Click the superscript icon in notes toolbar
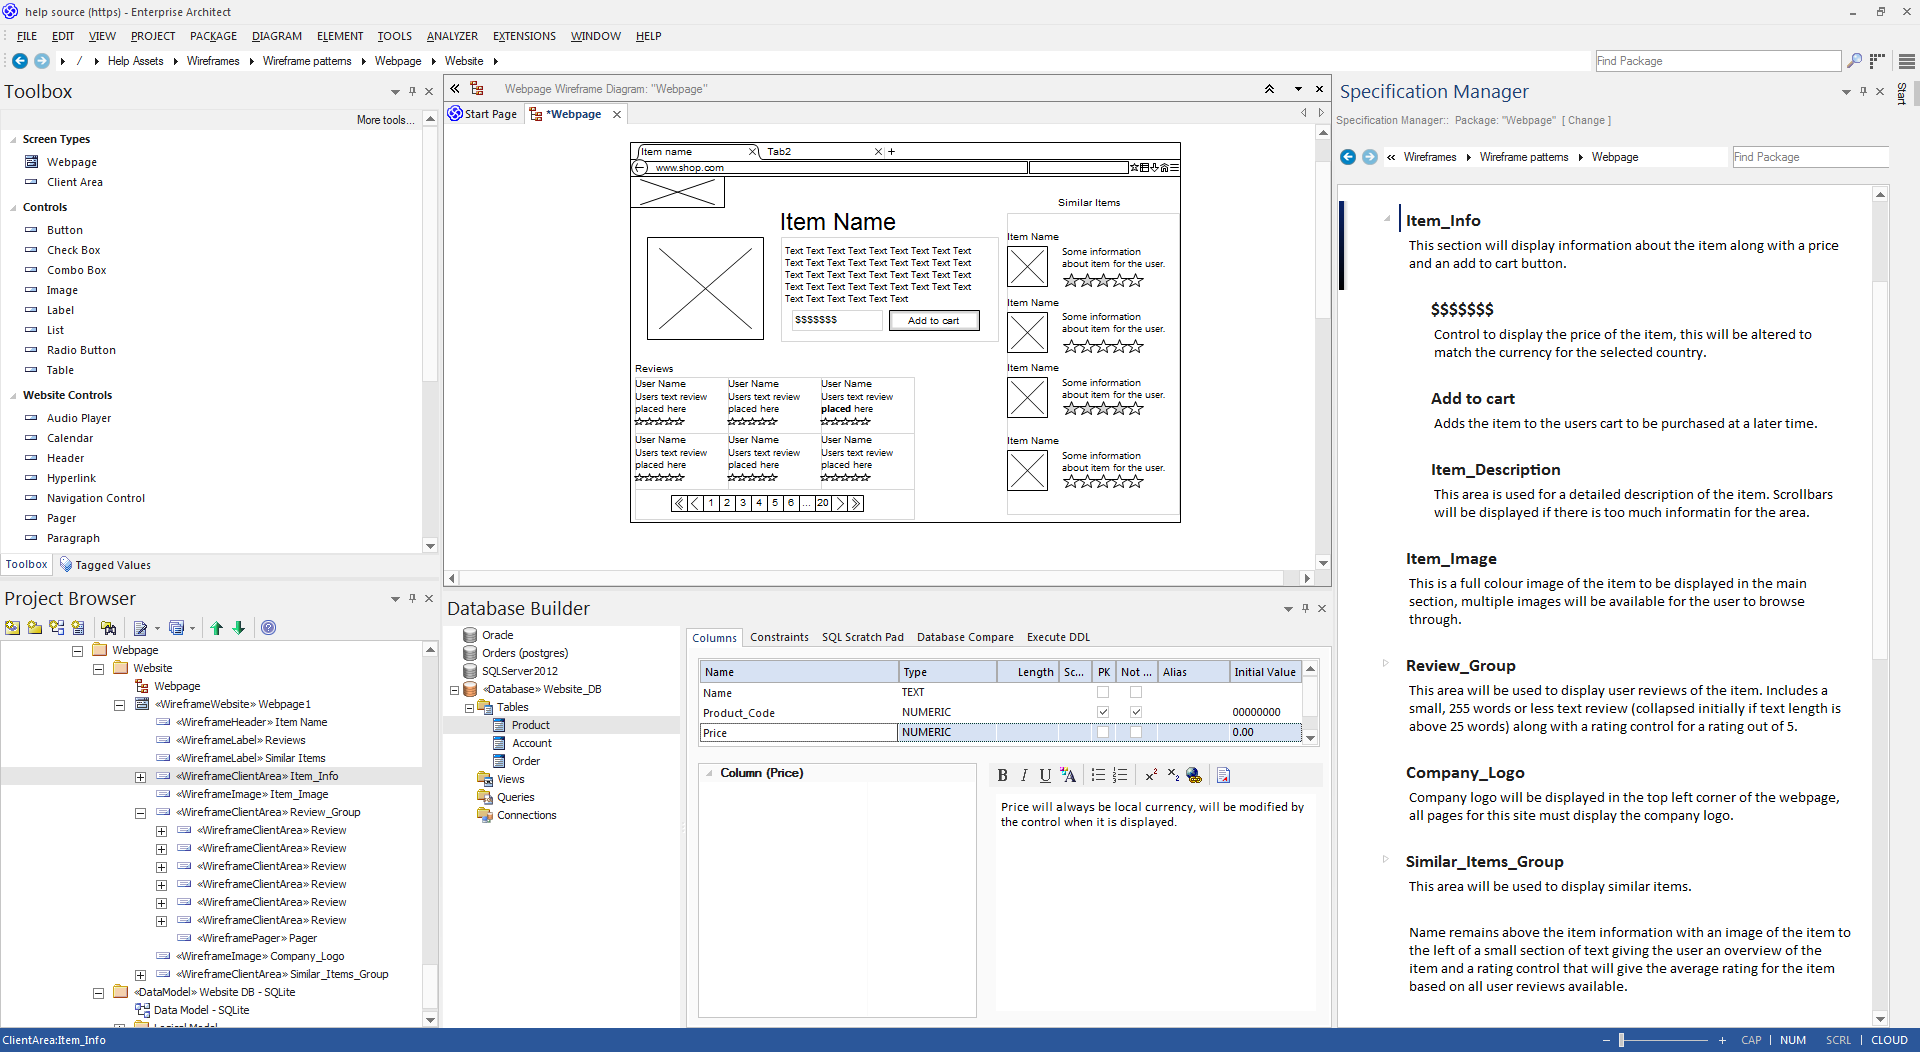This screenshot has height=1052, width=1920. tap(1151, 775)
